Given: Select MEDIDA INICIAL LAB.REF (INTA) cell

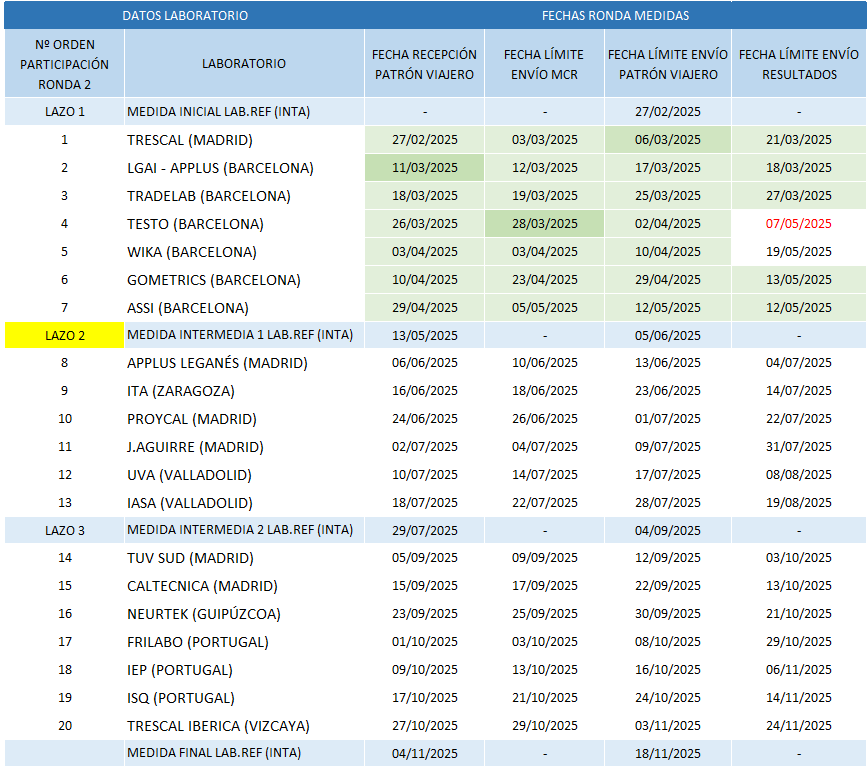Looking at the screenshot, I should tap(244, 112).
